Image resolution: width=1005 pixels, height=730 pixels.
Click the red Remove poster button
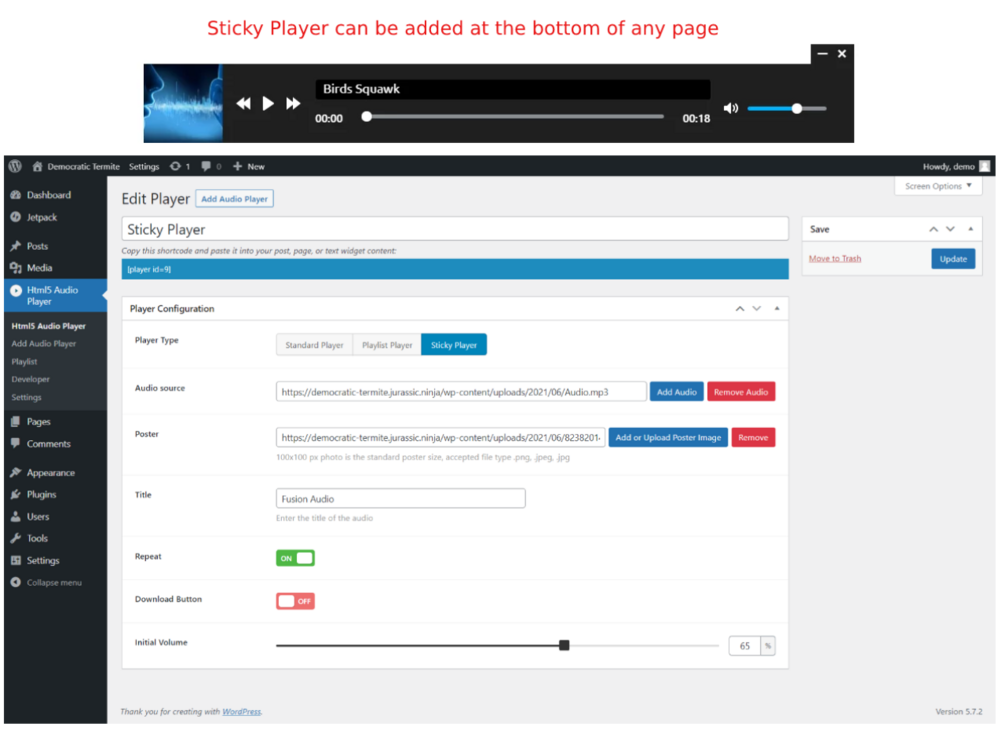coord(753,438)
